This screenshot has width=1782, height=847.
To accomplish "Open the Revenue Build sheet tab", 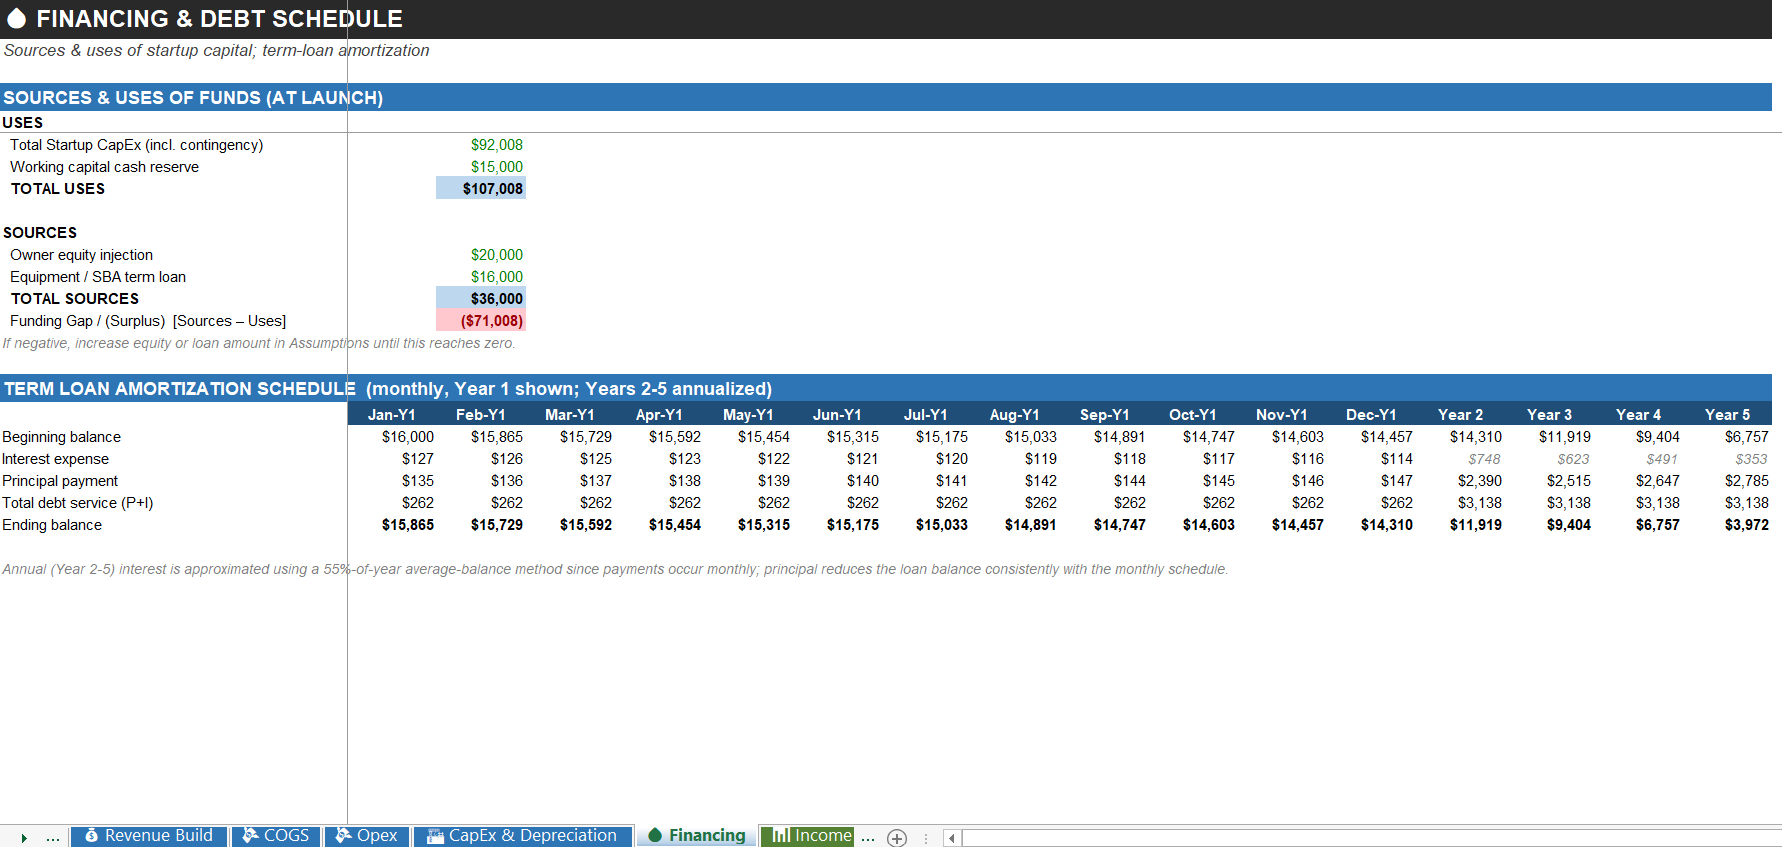I will coord(149,836).
